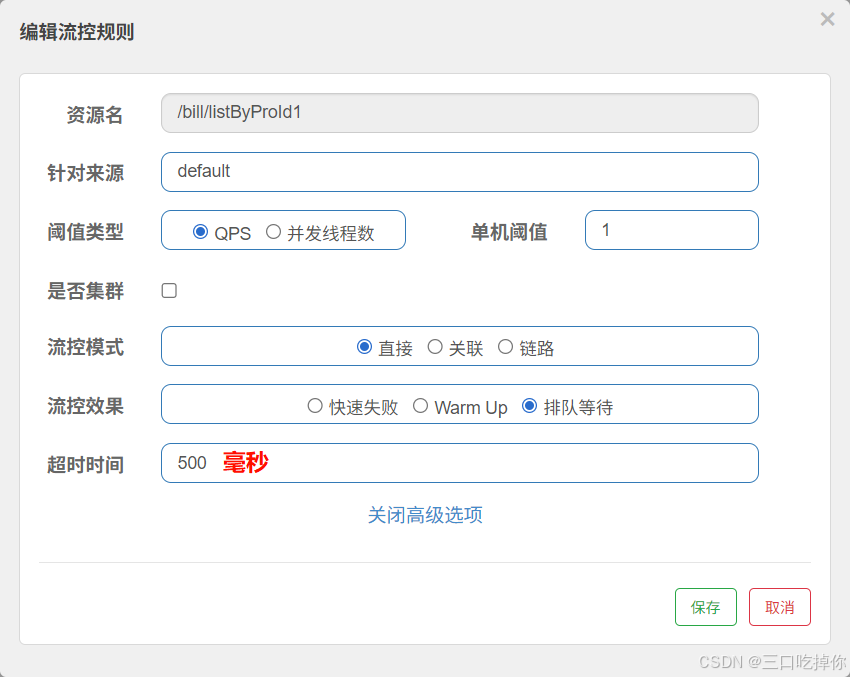Close the dialog with the X icon

click(x=827, y=19)
